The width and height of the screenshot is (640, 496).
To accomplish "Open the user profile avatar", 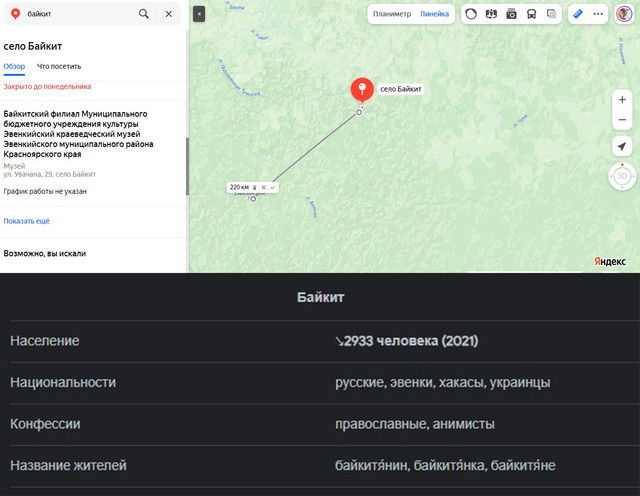I will point(624,14).
